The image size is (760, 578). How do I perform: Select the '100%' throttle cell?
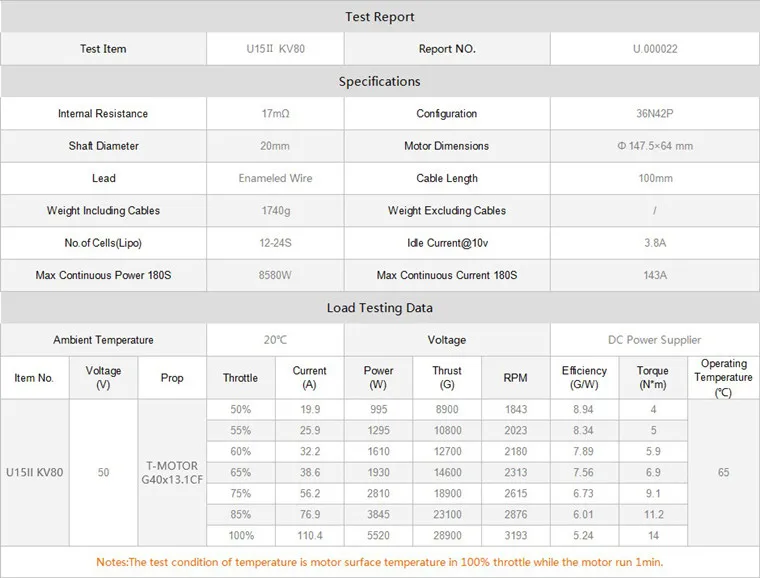(x=241, y=535)
